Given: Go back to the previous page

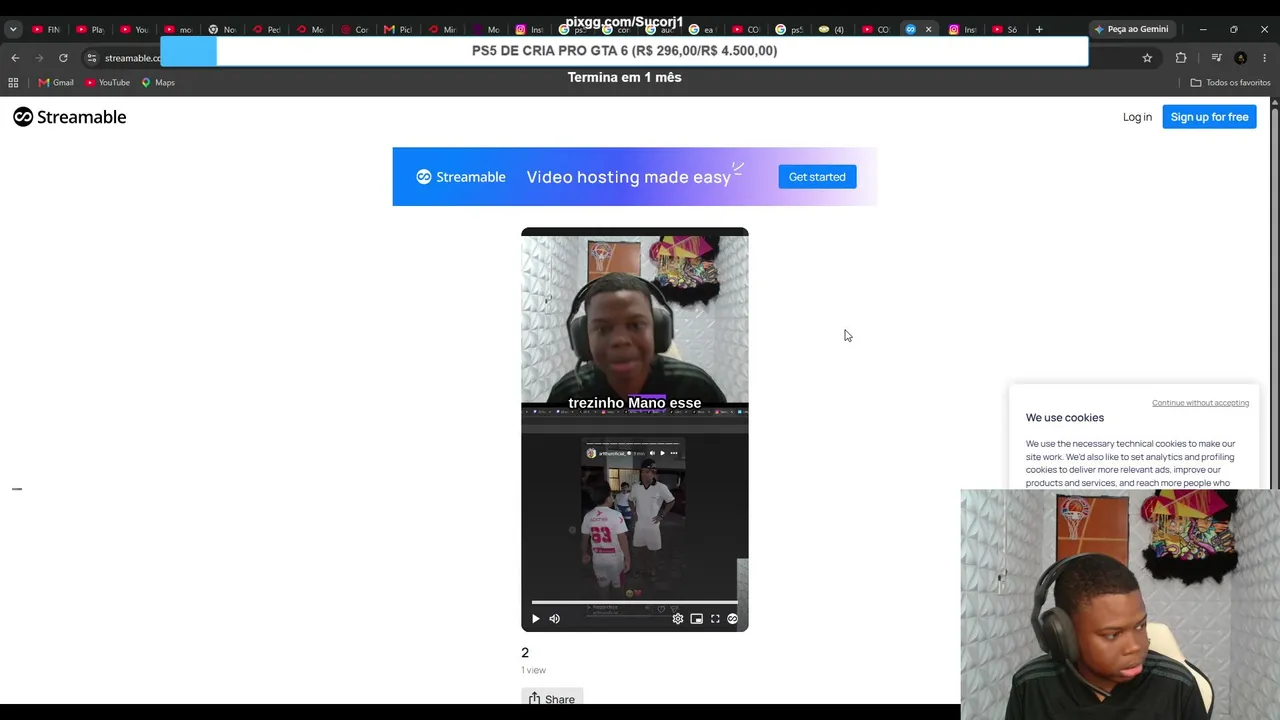Looking at the screenshot, I should tap(15, 58).
